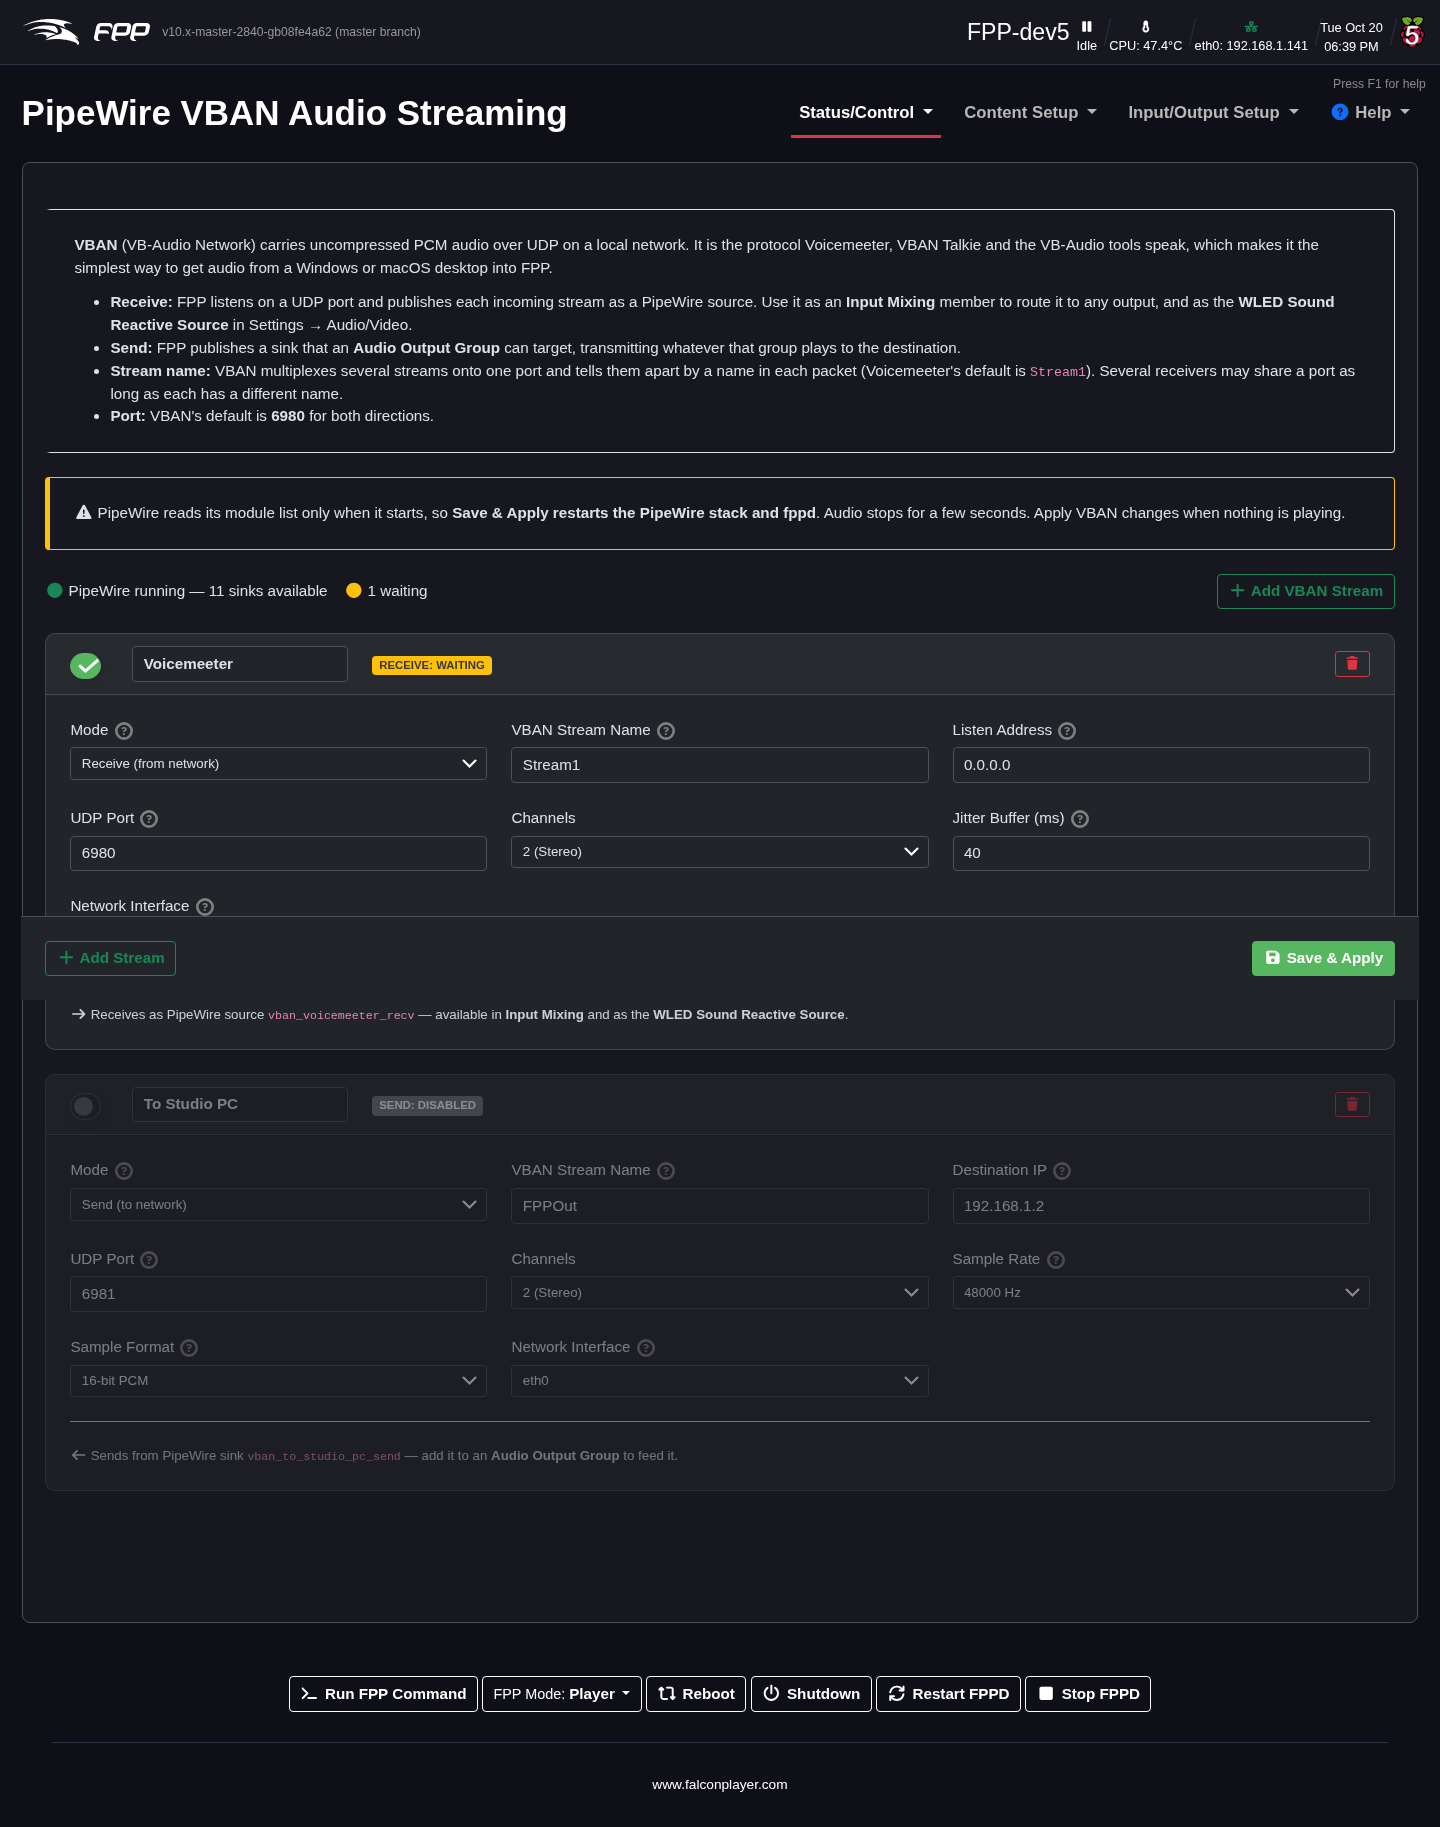The height and width of the screenshot is (1827, 1440).
Task: Open help for Voicemeeter UDP Port
Action: [x=149, y=819]
